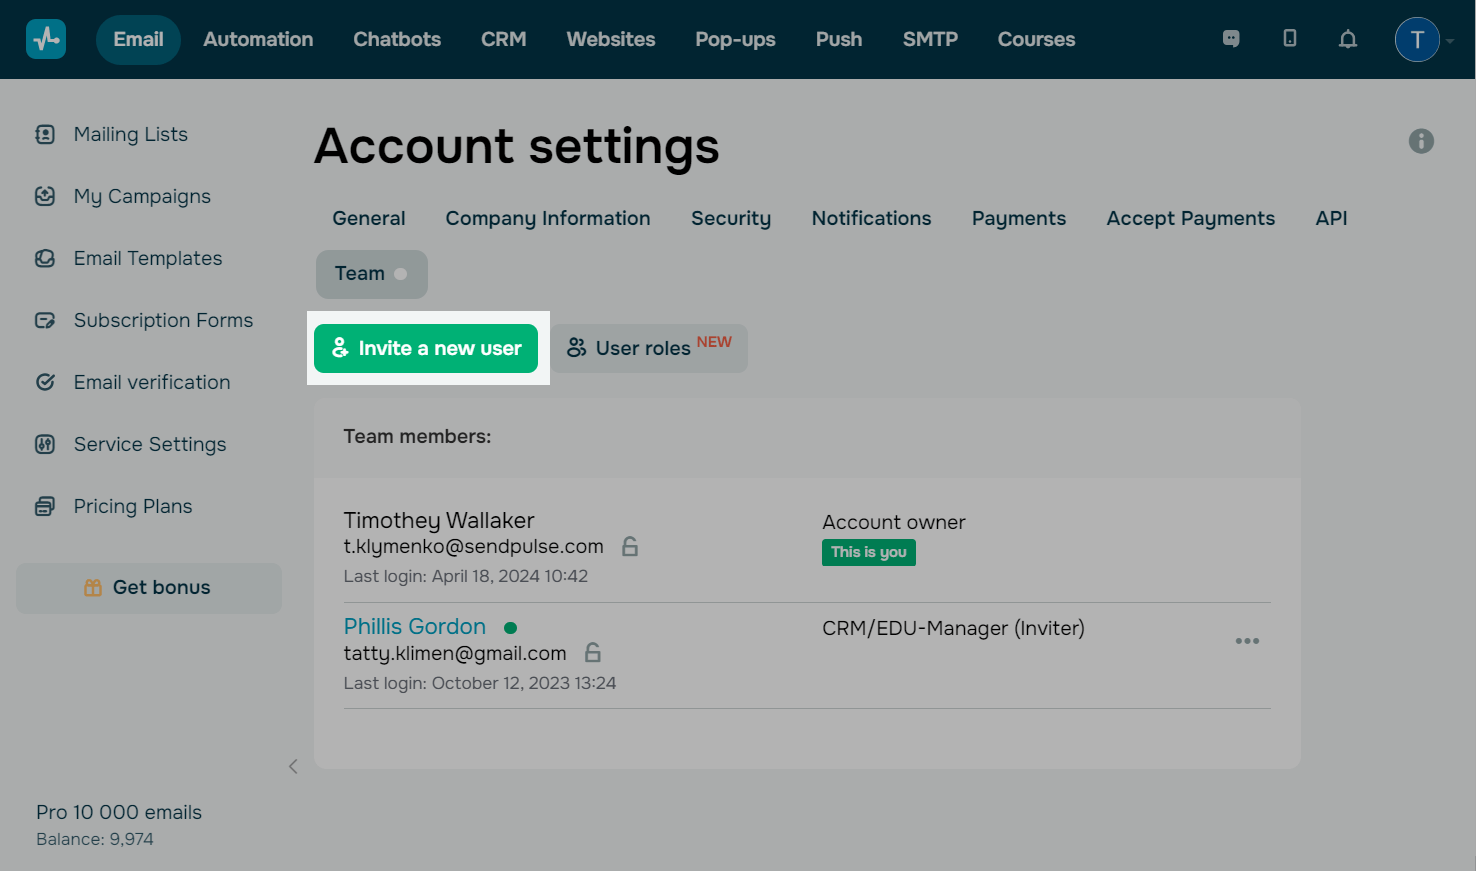Viewport: 1476px width, 871px height.
Task: Open three-dots menu for Phillis Gordon
Action: [x=1247, y=641]
